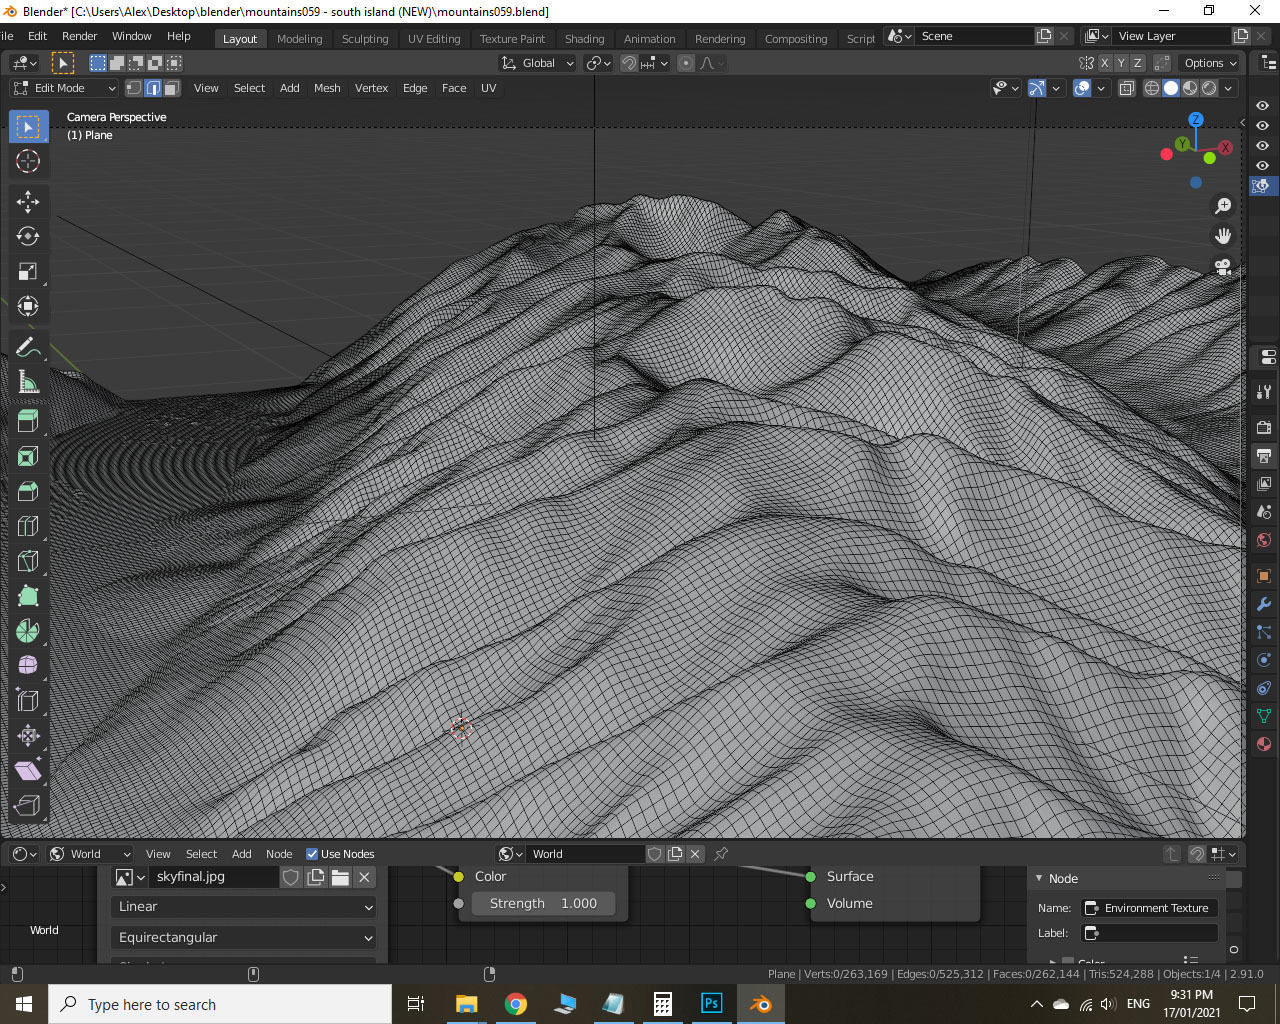Enable vertex select mode

[133, 88]
